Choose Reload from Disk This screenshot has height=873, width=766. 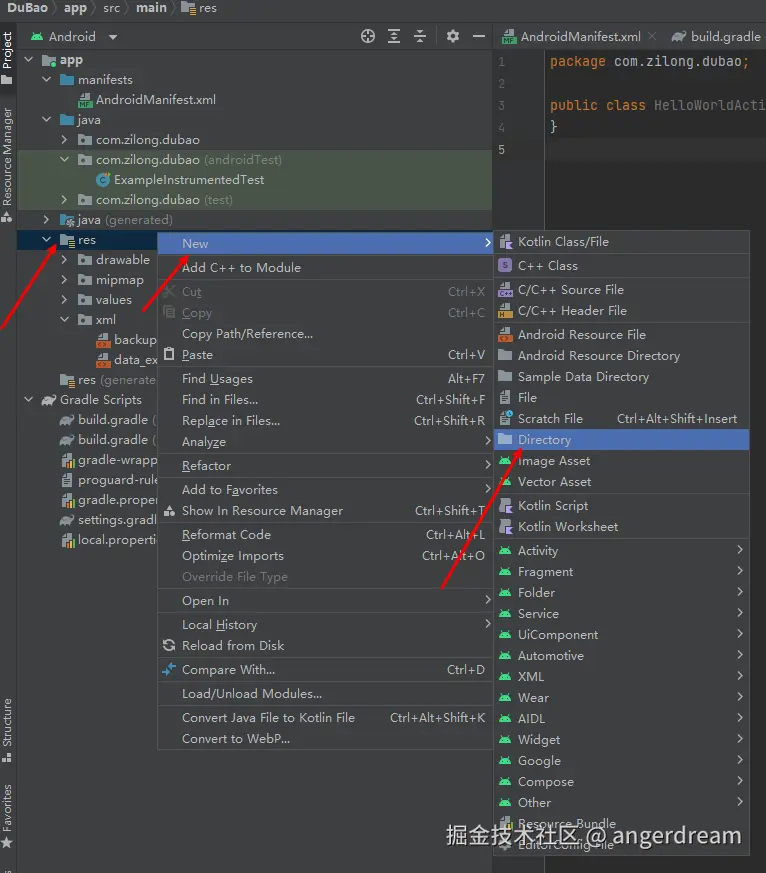325,646
